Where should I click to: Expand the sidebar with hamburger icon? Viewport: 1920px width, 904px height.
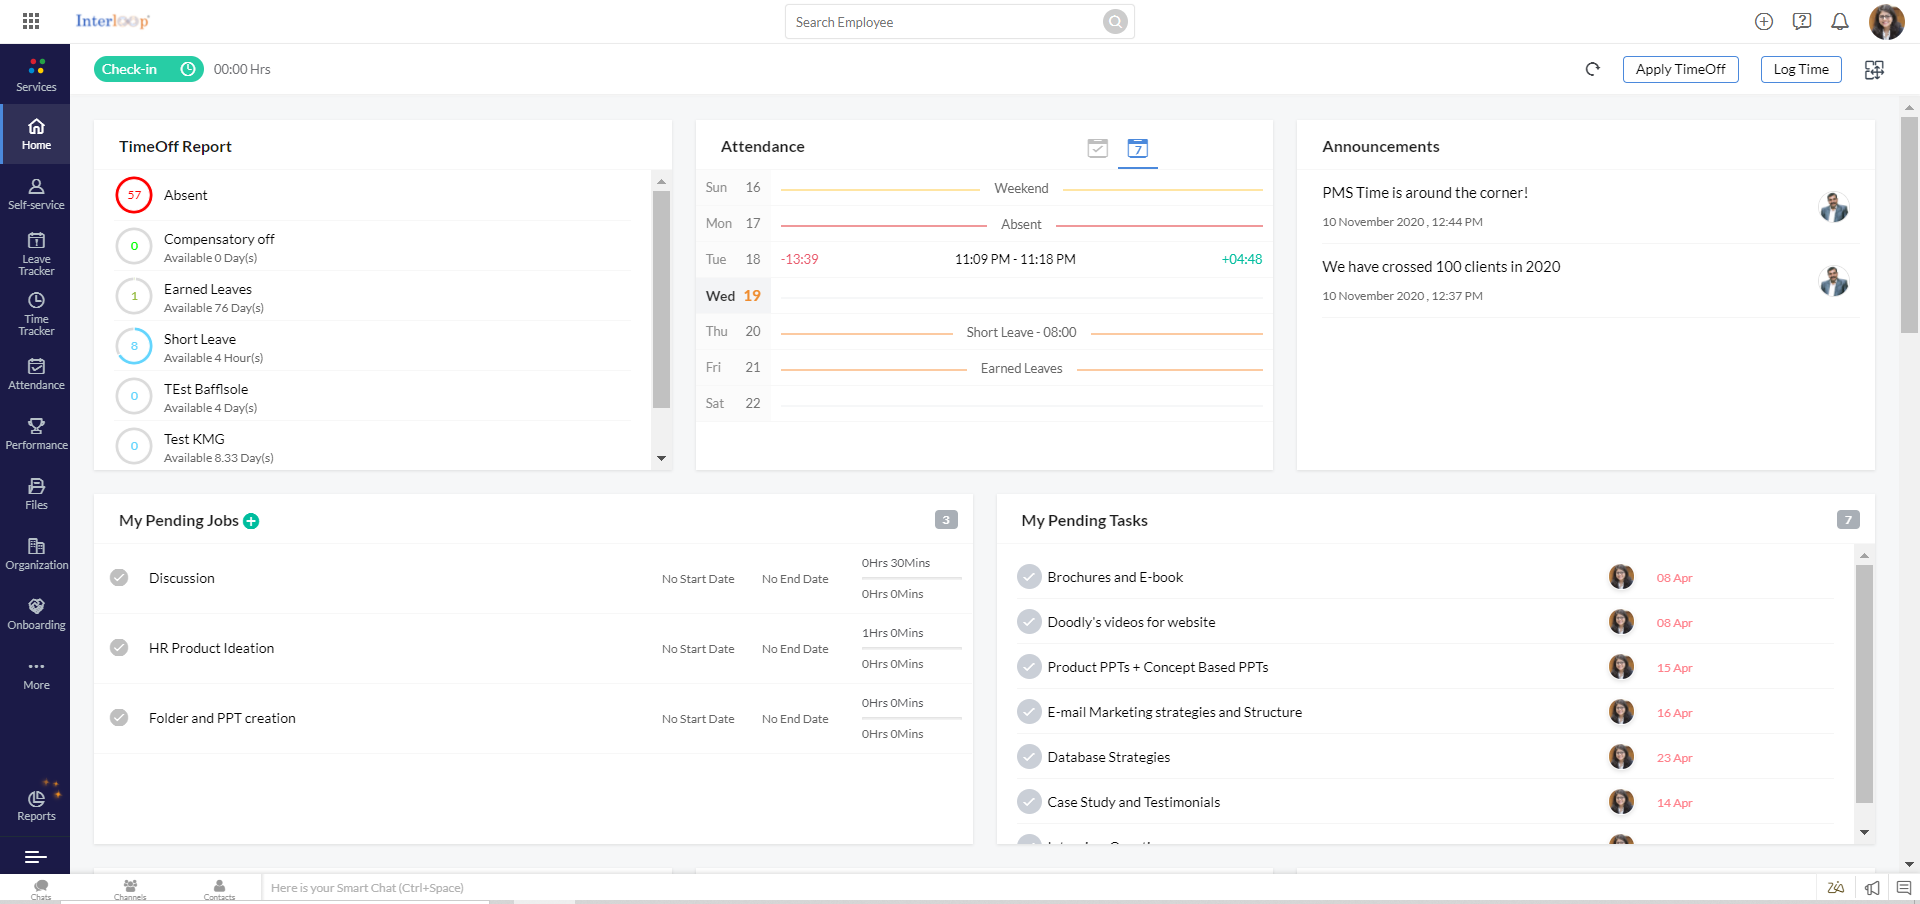36,857
